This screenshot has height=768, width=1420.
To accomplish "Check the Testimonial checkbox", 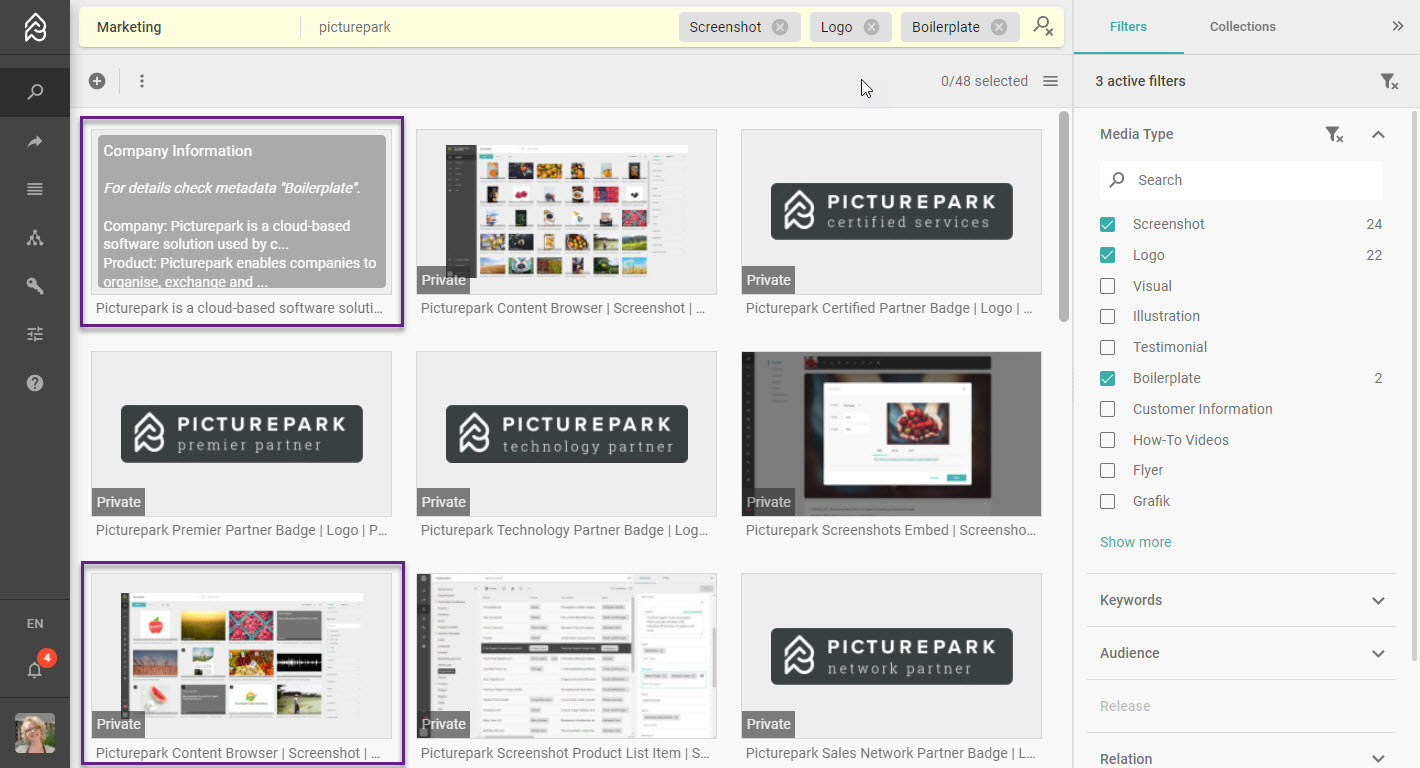I will point(1107,347).
